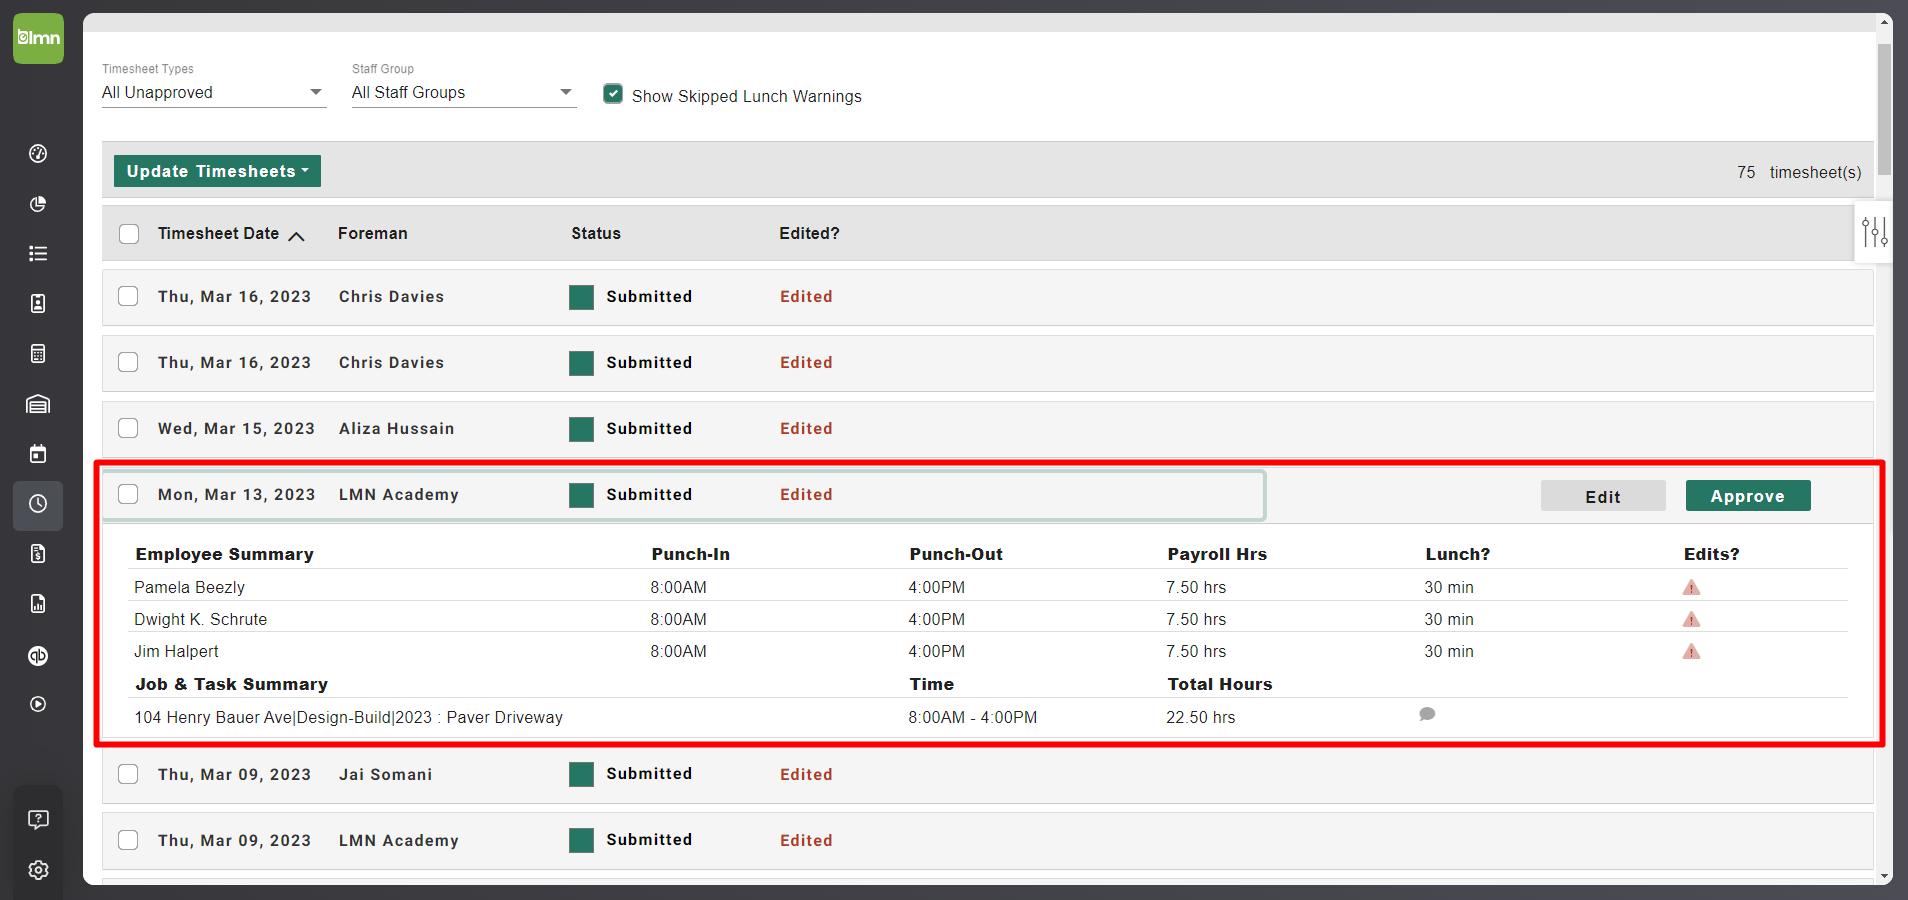
Task: Click Edited link on Aliza Hussain row
Action: (806, 428)
